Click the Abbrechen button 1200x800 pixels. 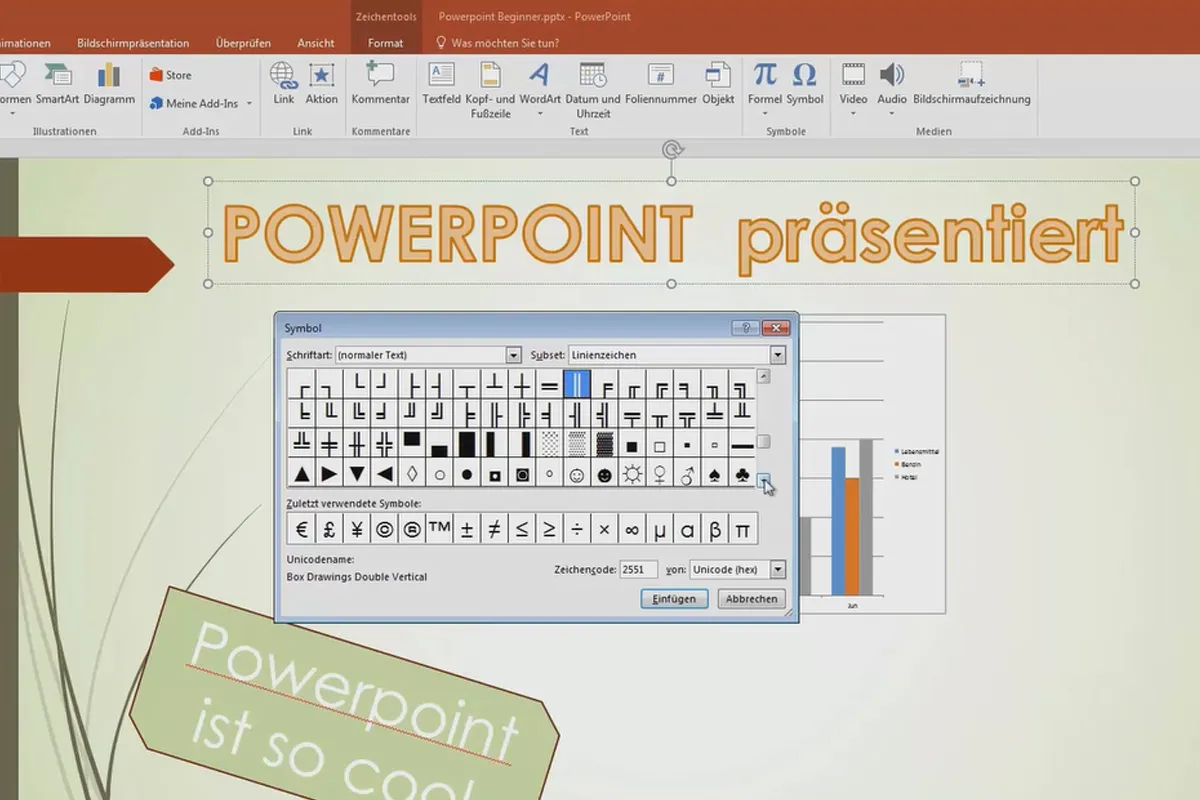coord(752,599)
